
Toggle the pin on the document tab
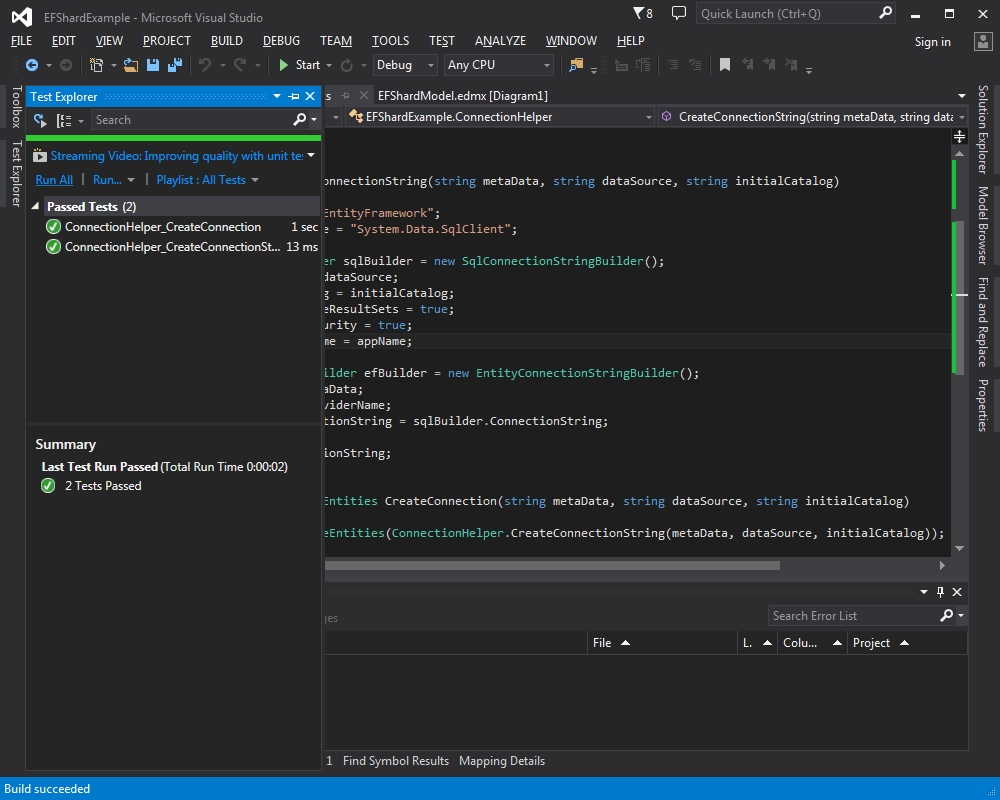pos(346,96)
